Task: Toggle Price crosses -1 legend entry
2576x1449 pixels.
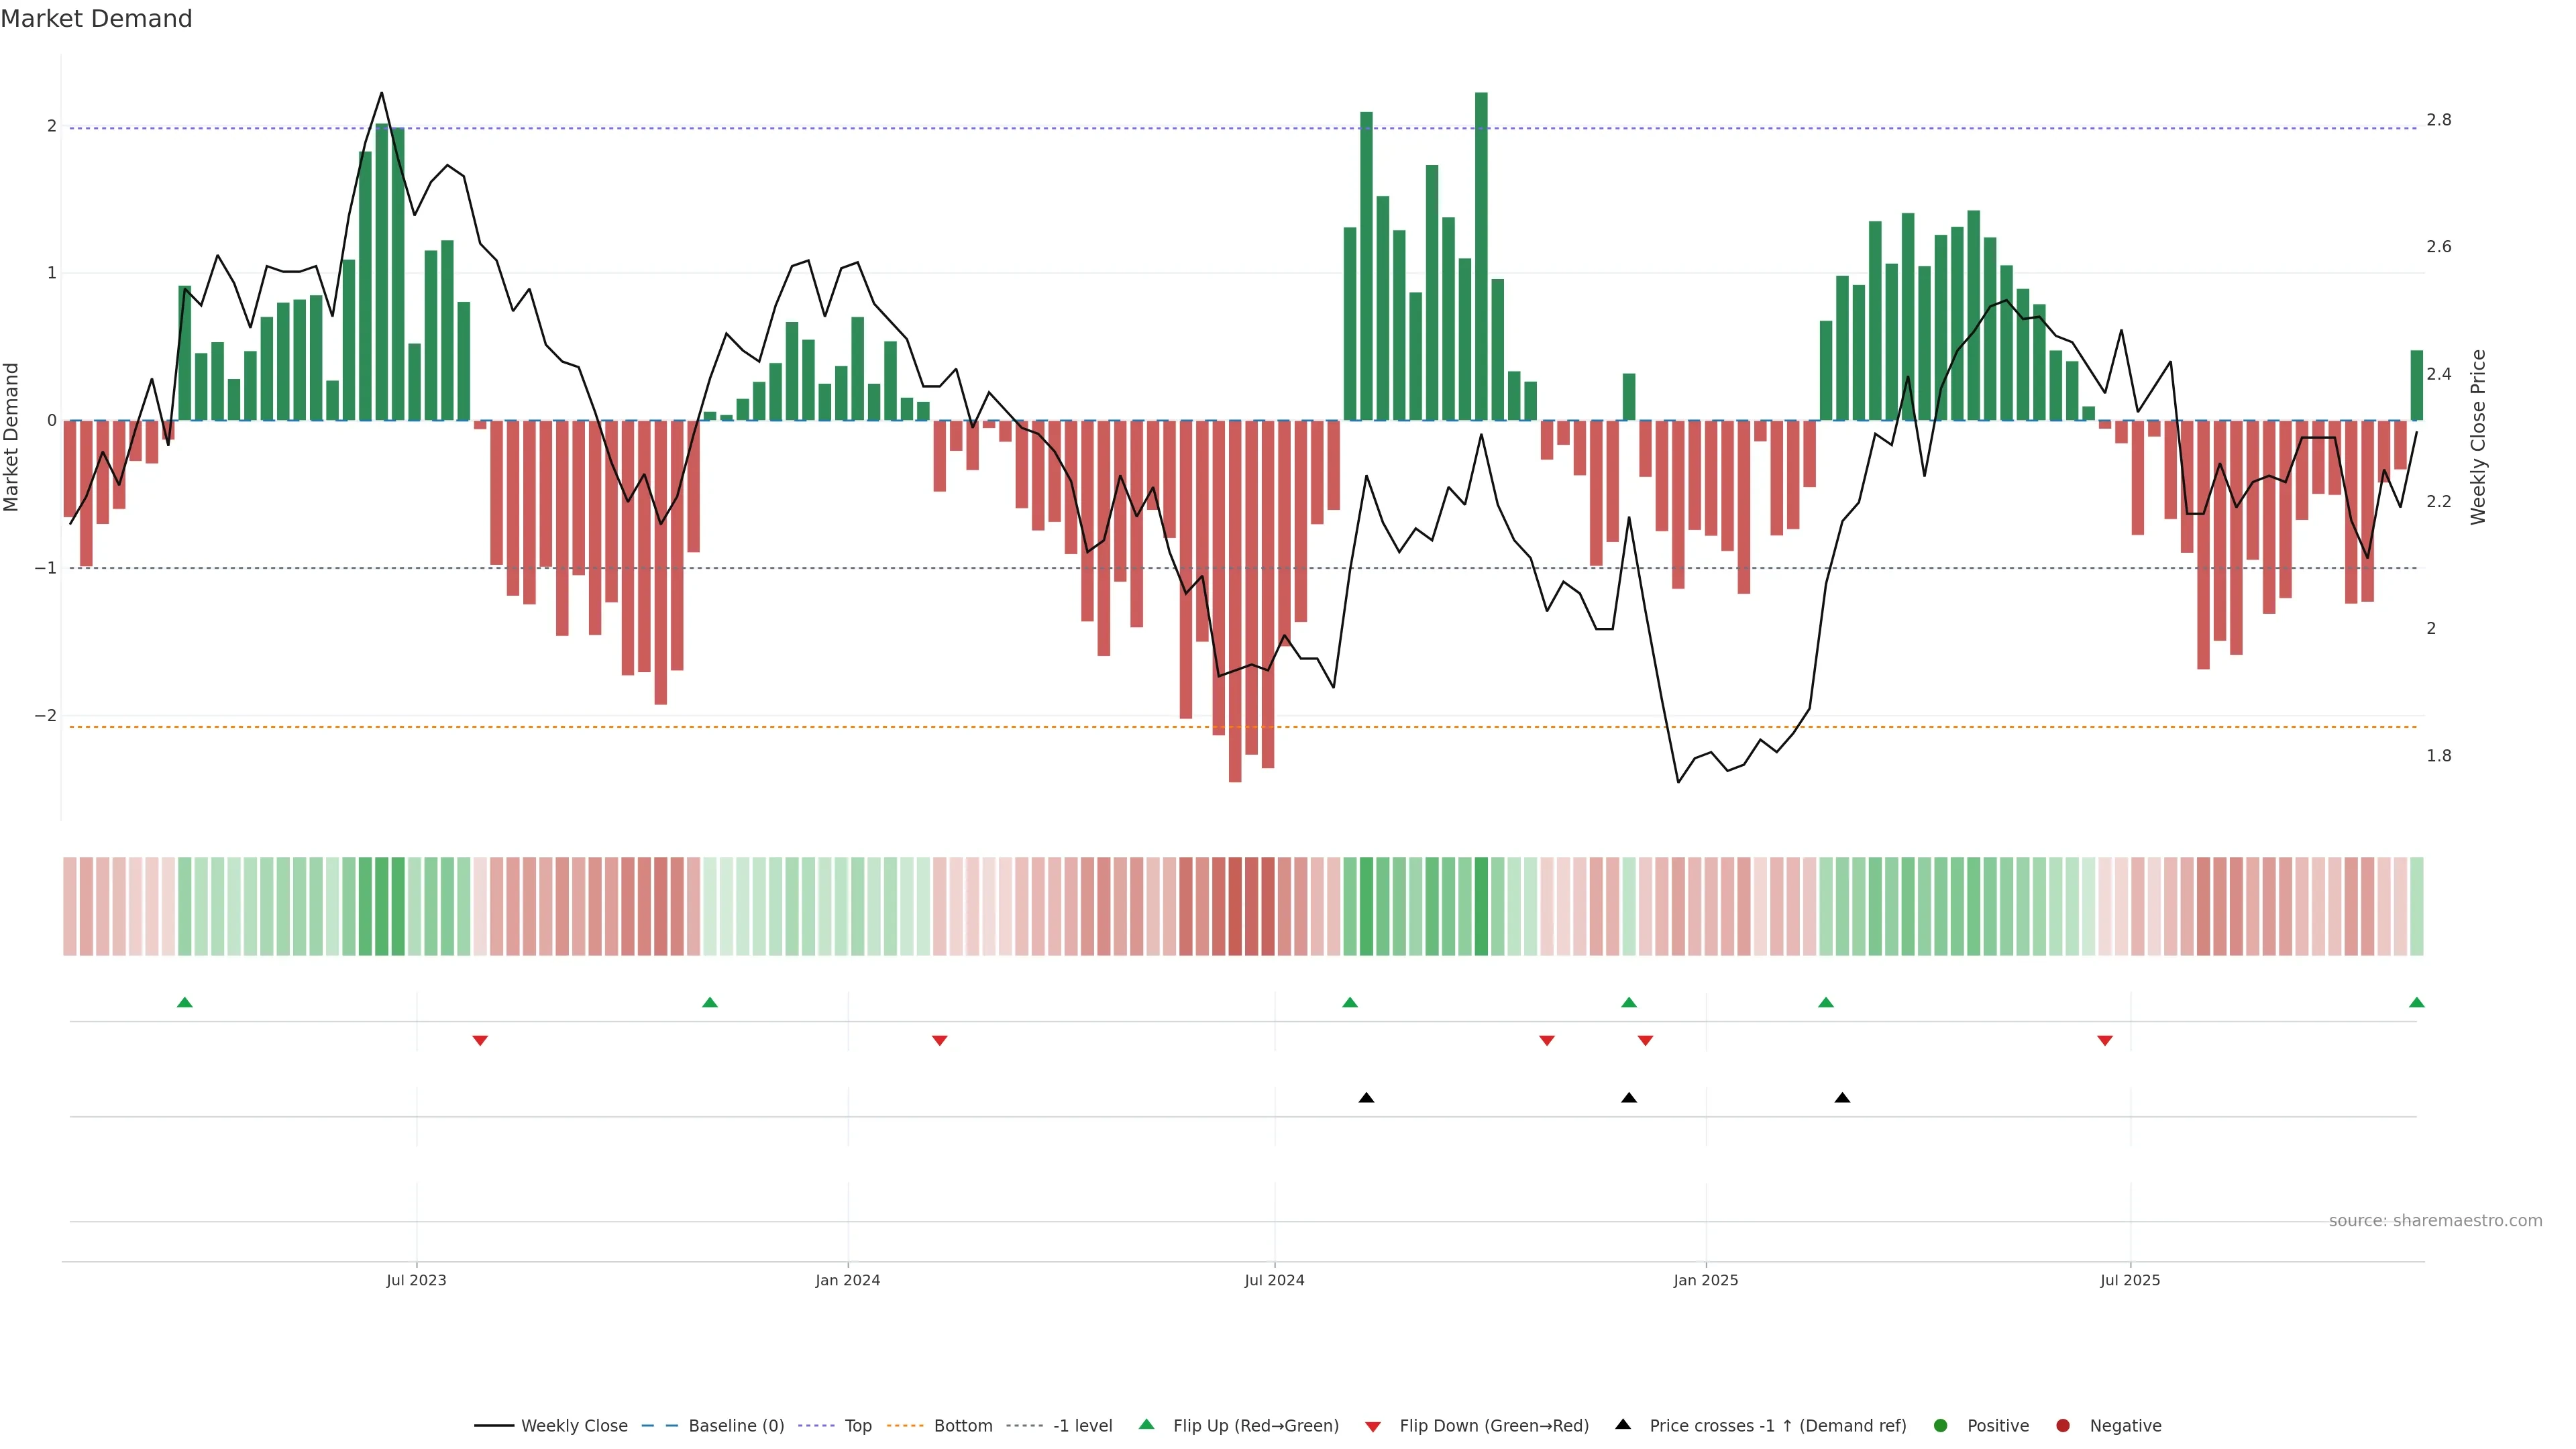Action: tap(1777, 1426)
